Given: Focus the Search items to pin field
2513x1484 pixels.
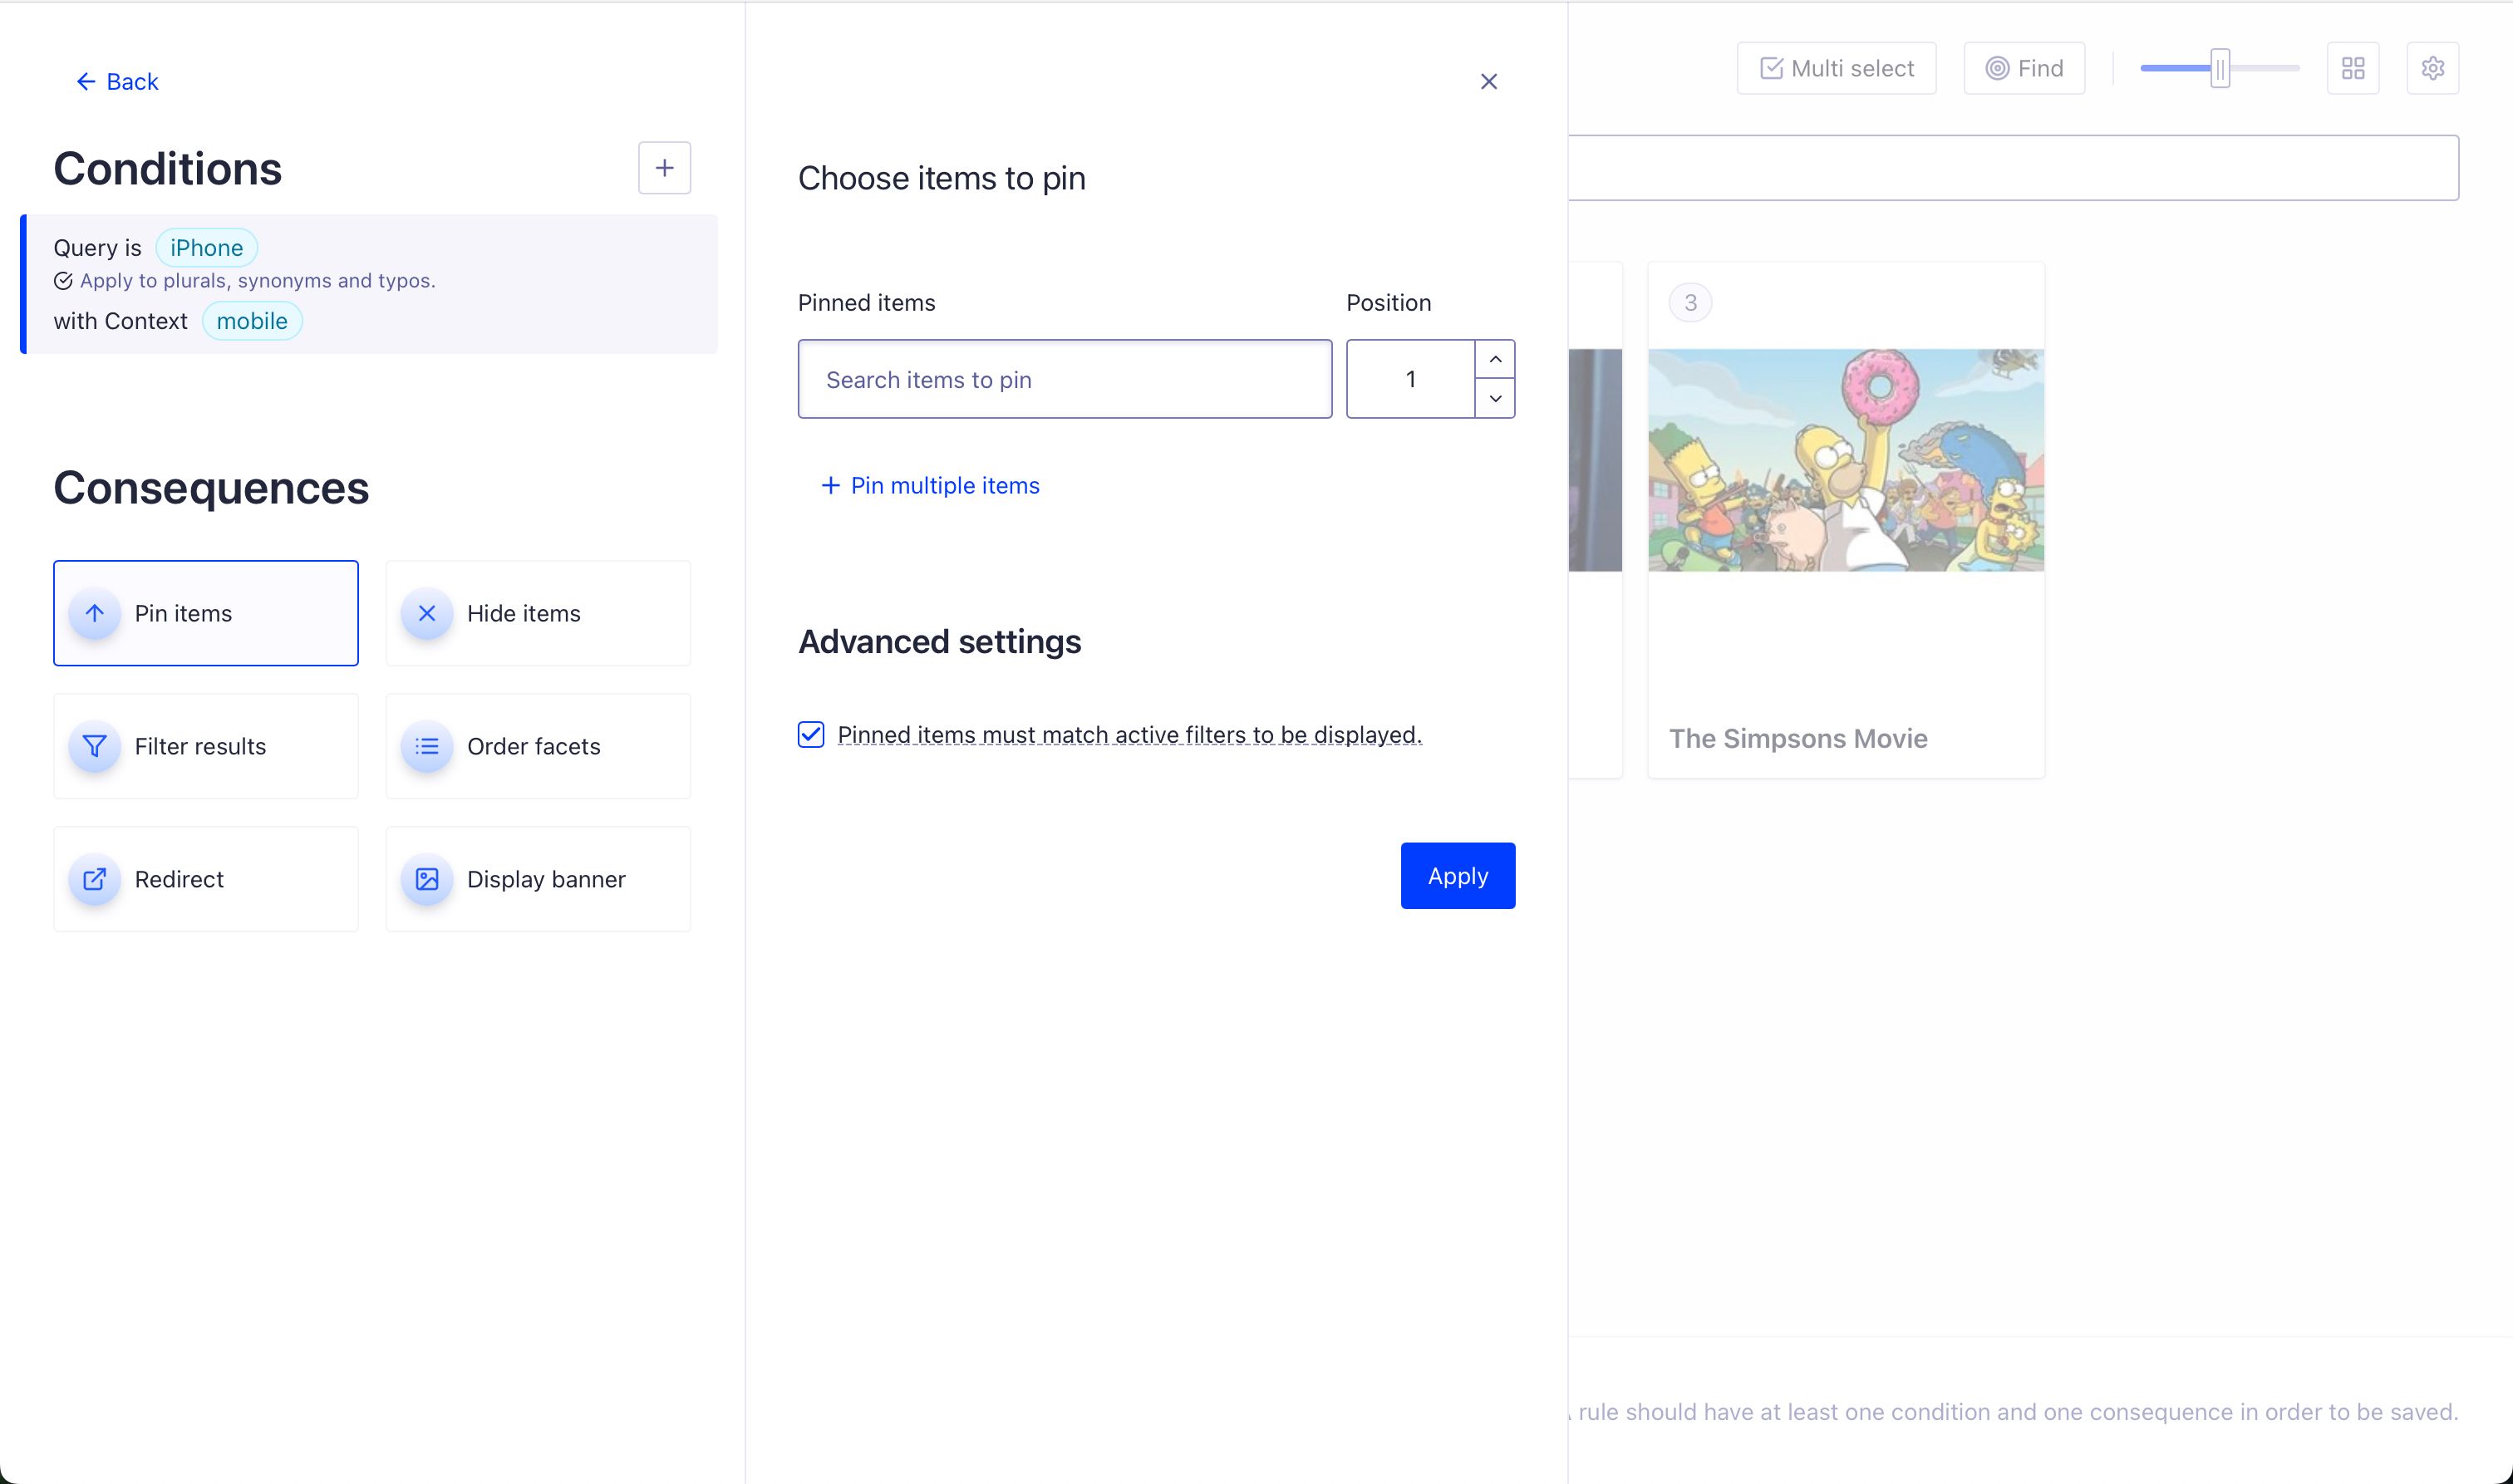Looking at the screenshot, I should tap(1064, 379).
